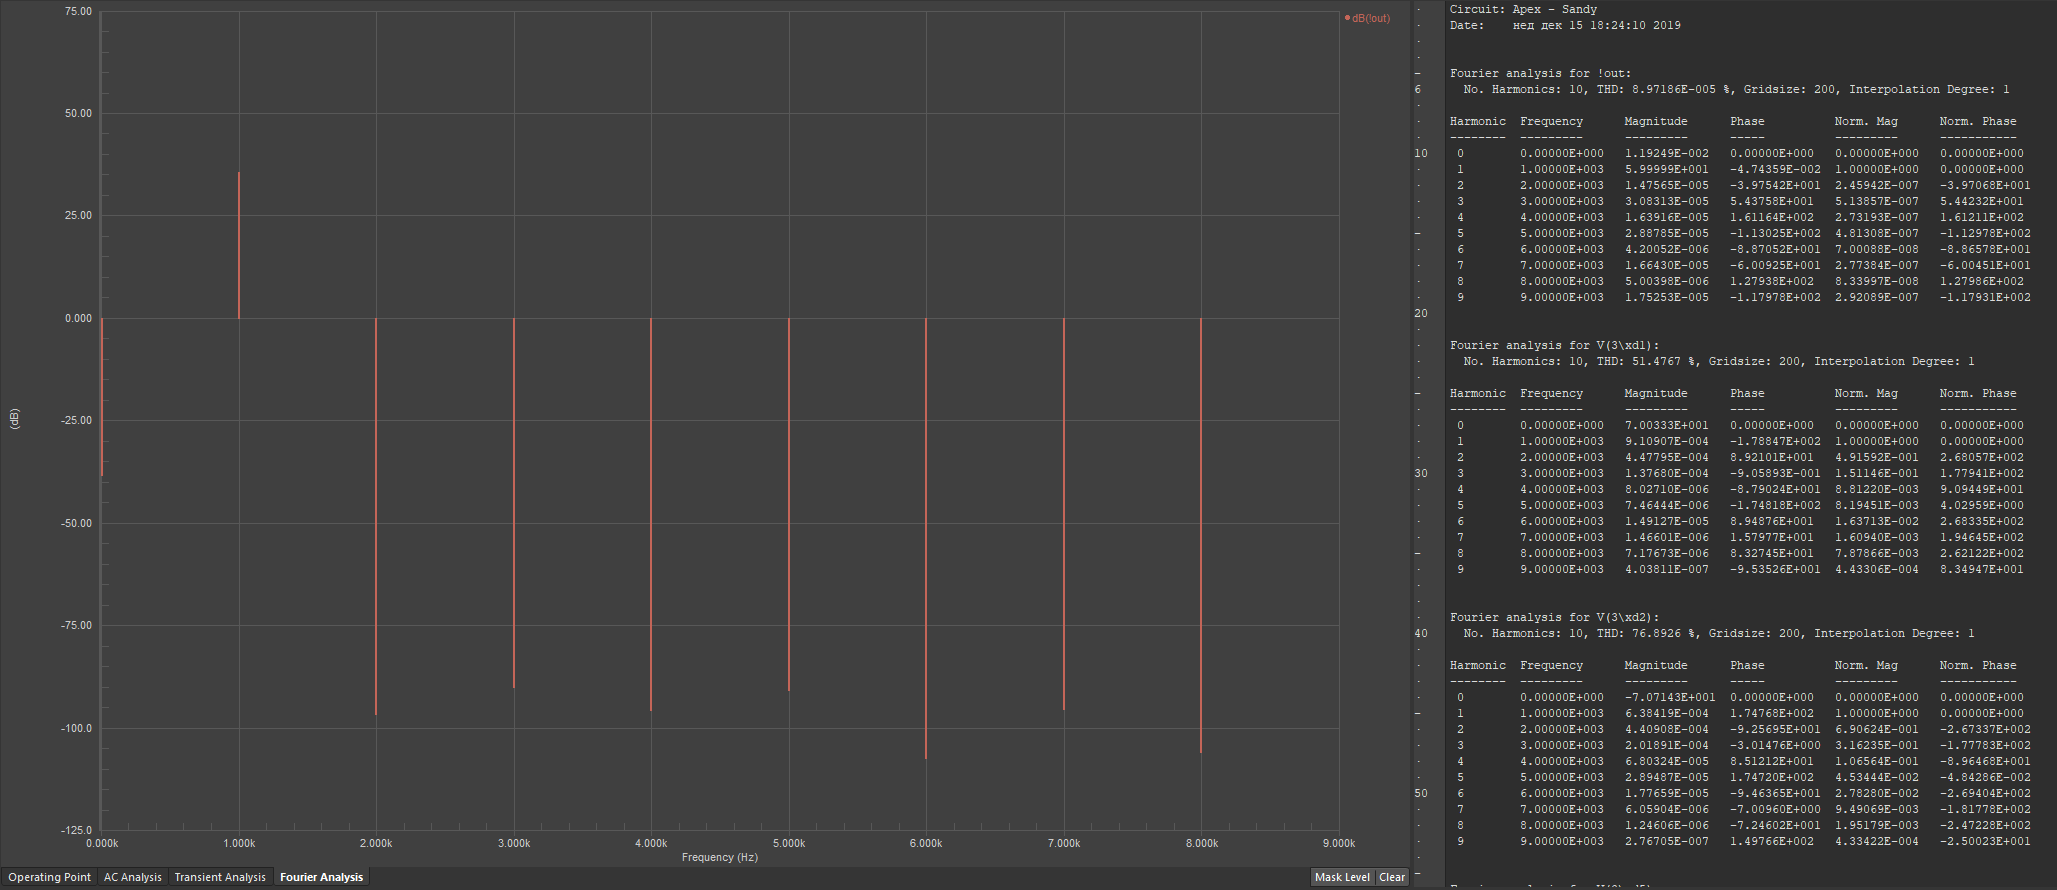Switch to the Operating Point tab
The image size is (2057, 890).
(49, 877)
